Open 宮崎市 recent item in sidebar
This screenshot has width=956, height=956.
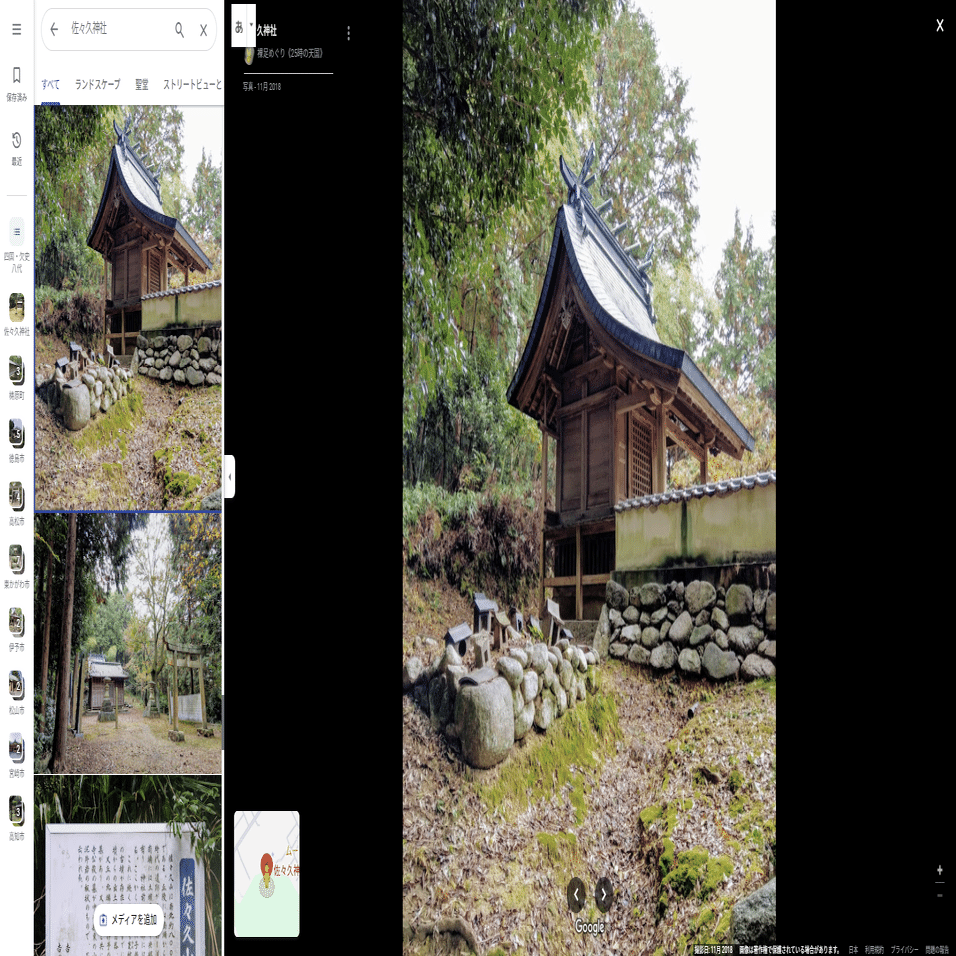tap(16, 755)
